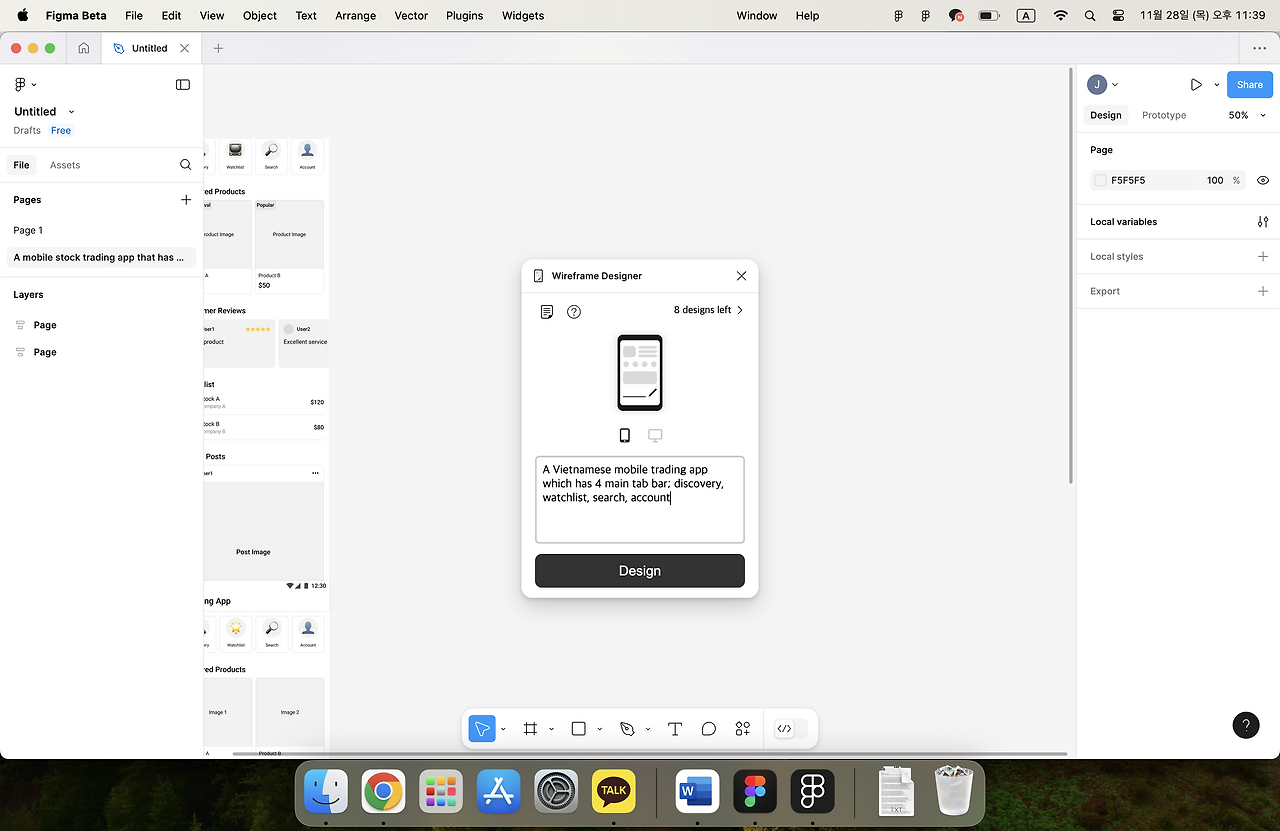Select the 'Post Image' placeholder on canvas
This screenshot has width=1280, height=831.
[263, 530]
